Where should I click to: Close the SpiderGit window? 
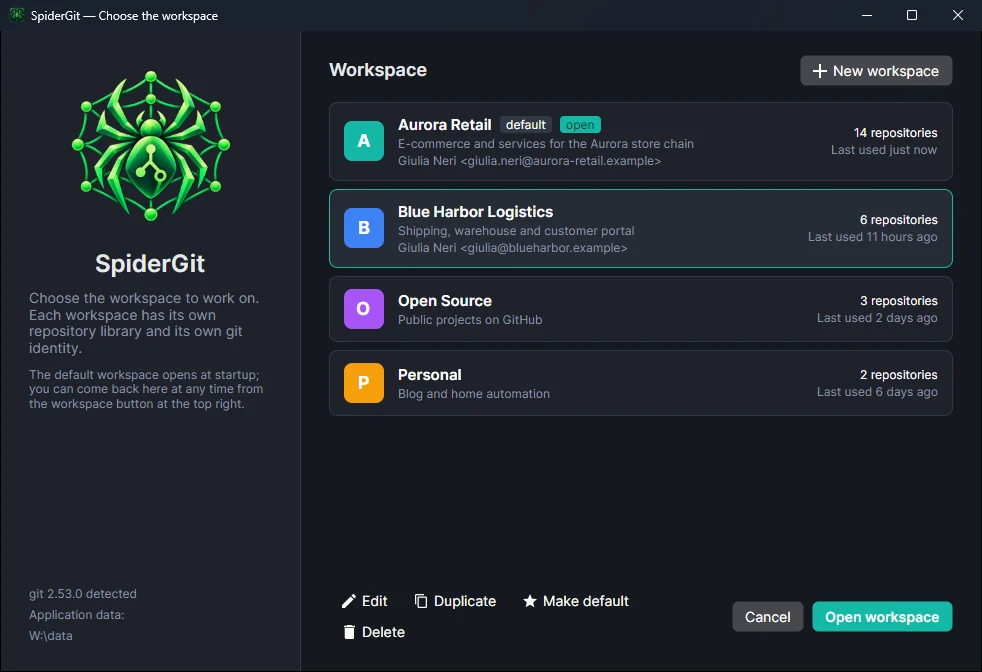click(958, 15)
